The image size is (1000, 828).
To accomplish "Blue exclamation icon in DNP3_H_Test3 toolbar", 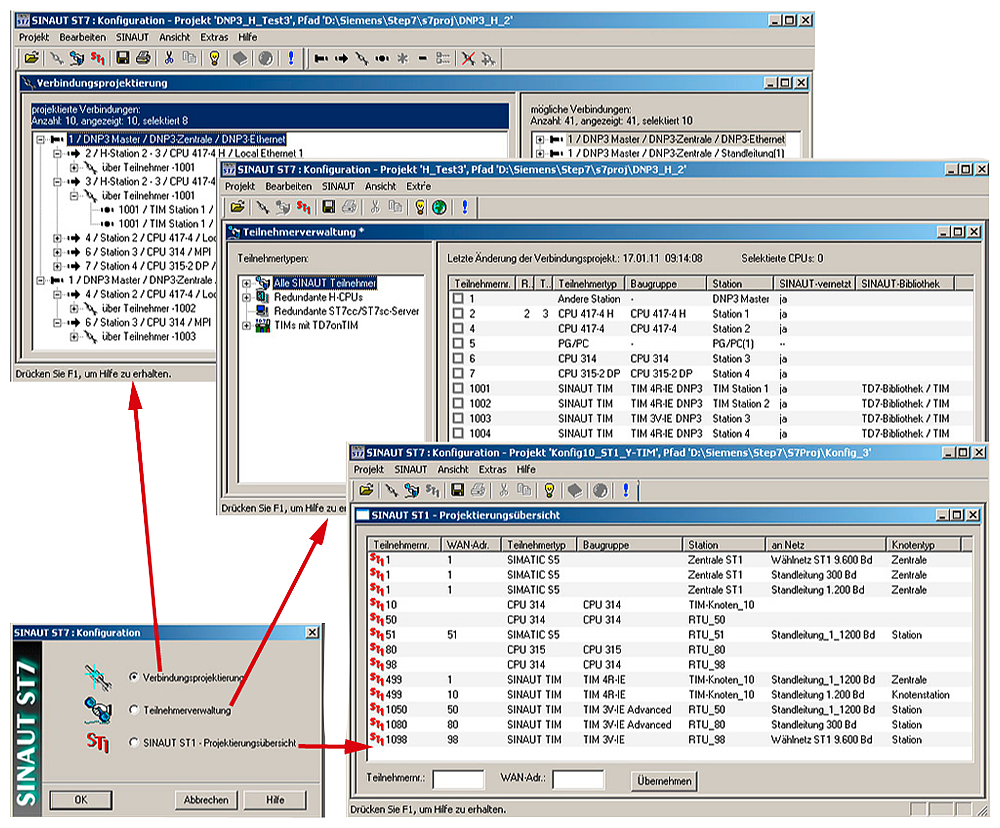I will [291, 59].
